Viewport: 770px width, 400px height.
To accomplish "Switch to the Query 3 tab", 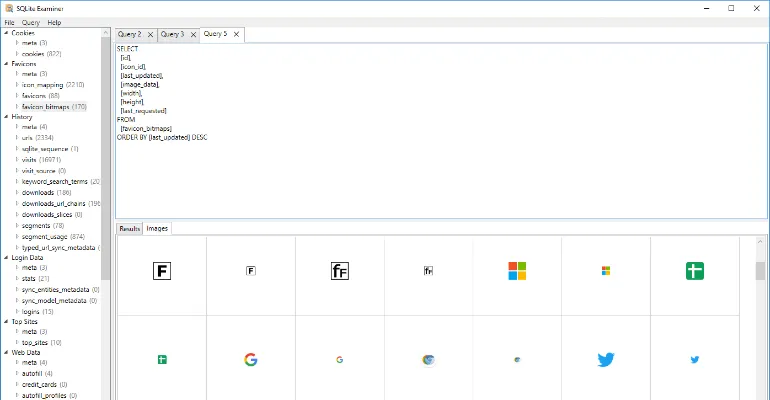I will (172, 34).
